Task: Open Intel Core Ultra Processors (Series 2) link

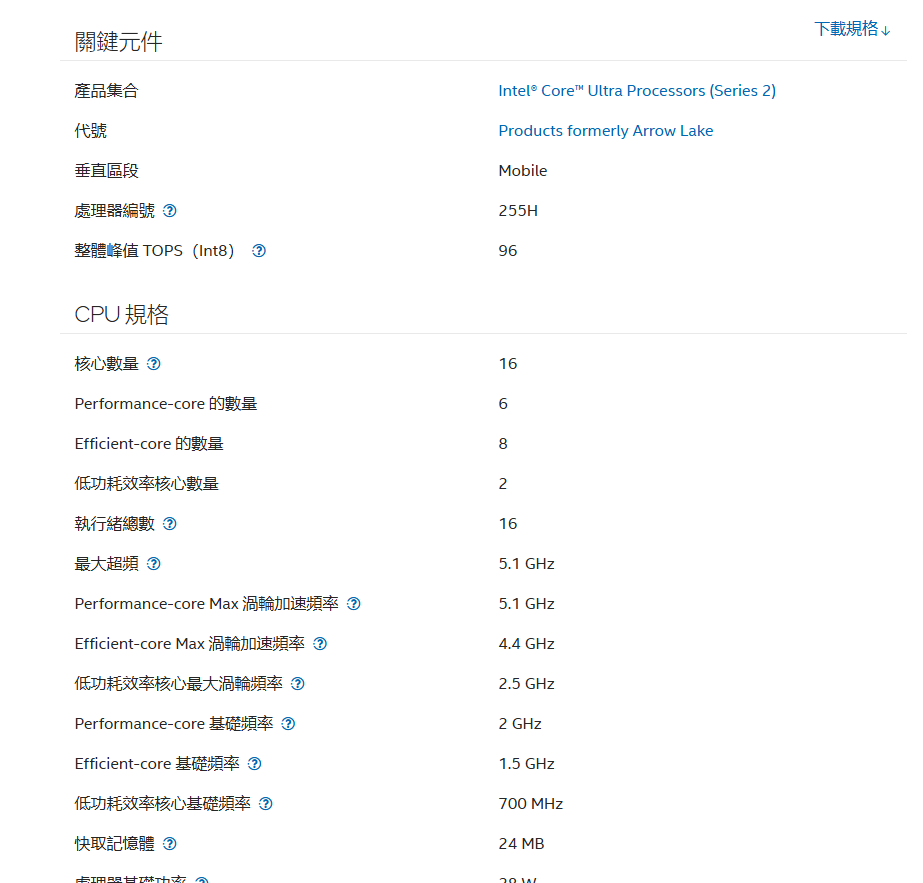Action: [637, 91]
